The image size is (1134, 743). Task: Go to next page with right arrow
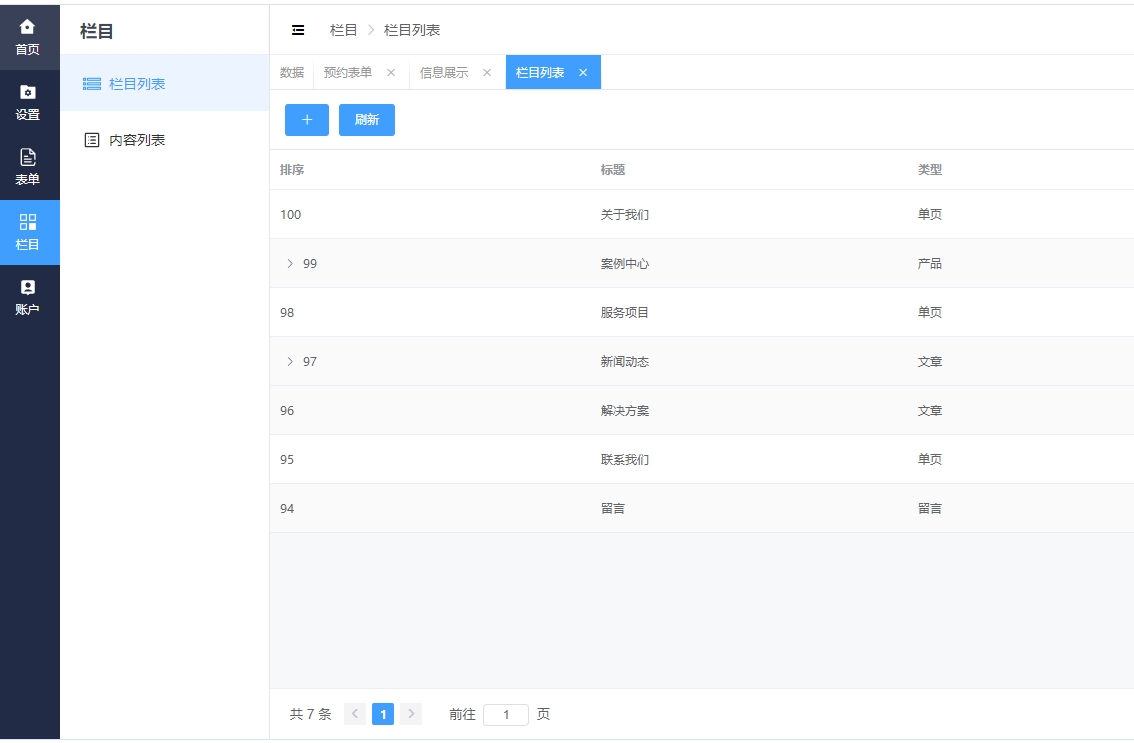(411, 714)
